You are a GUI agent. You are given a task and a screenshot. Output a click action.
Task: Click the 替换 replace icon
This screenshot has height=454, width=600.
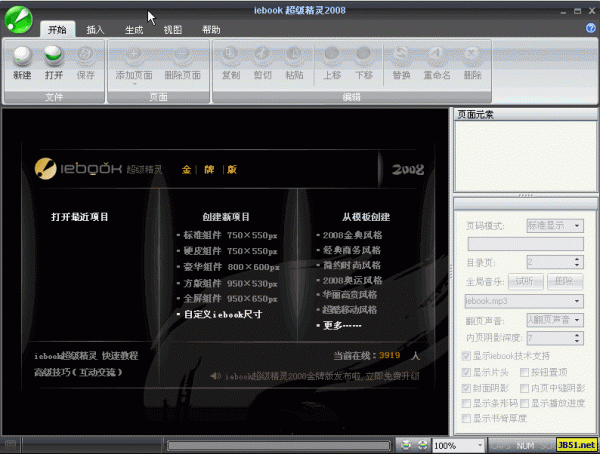401,56
